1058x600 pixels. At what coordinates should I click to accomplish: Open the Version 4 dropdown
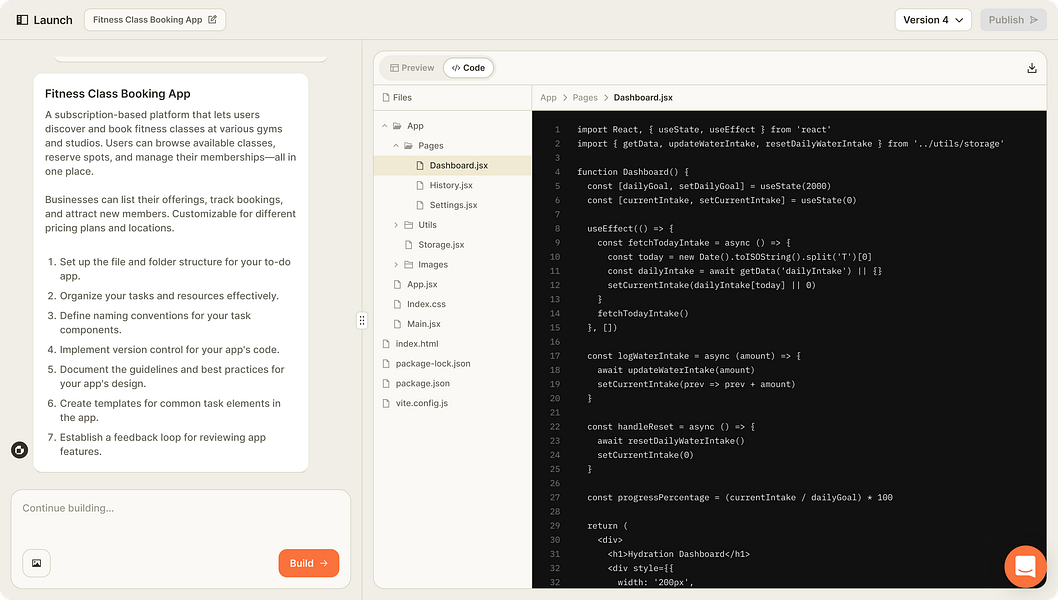pyautogui.click(x=932, y=20)
